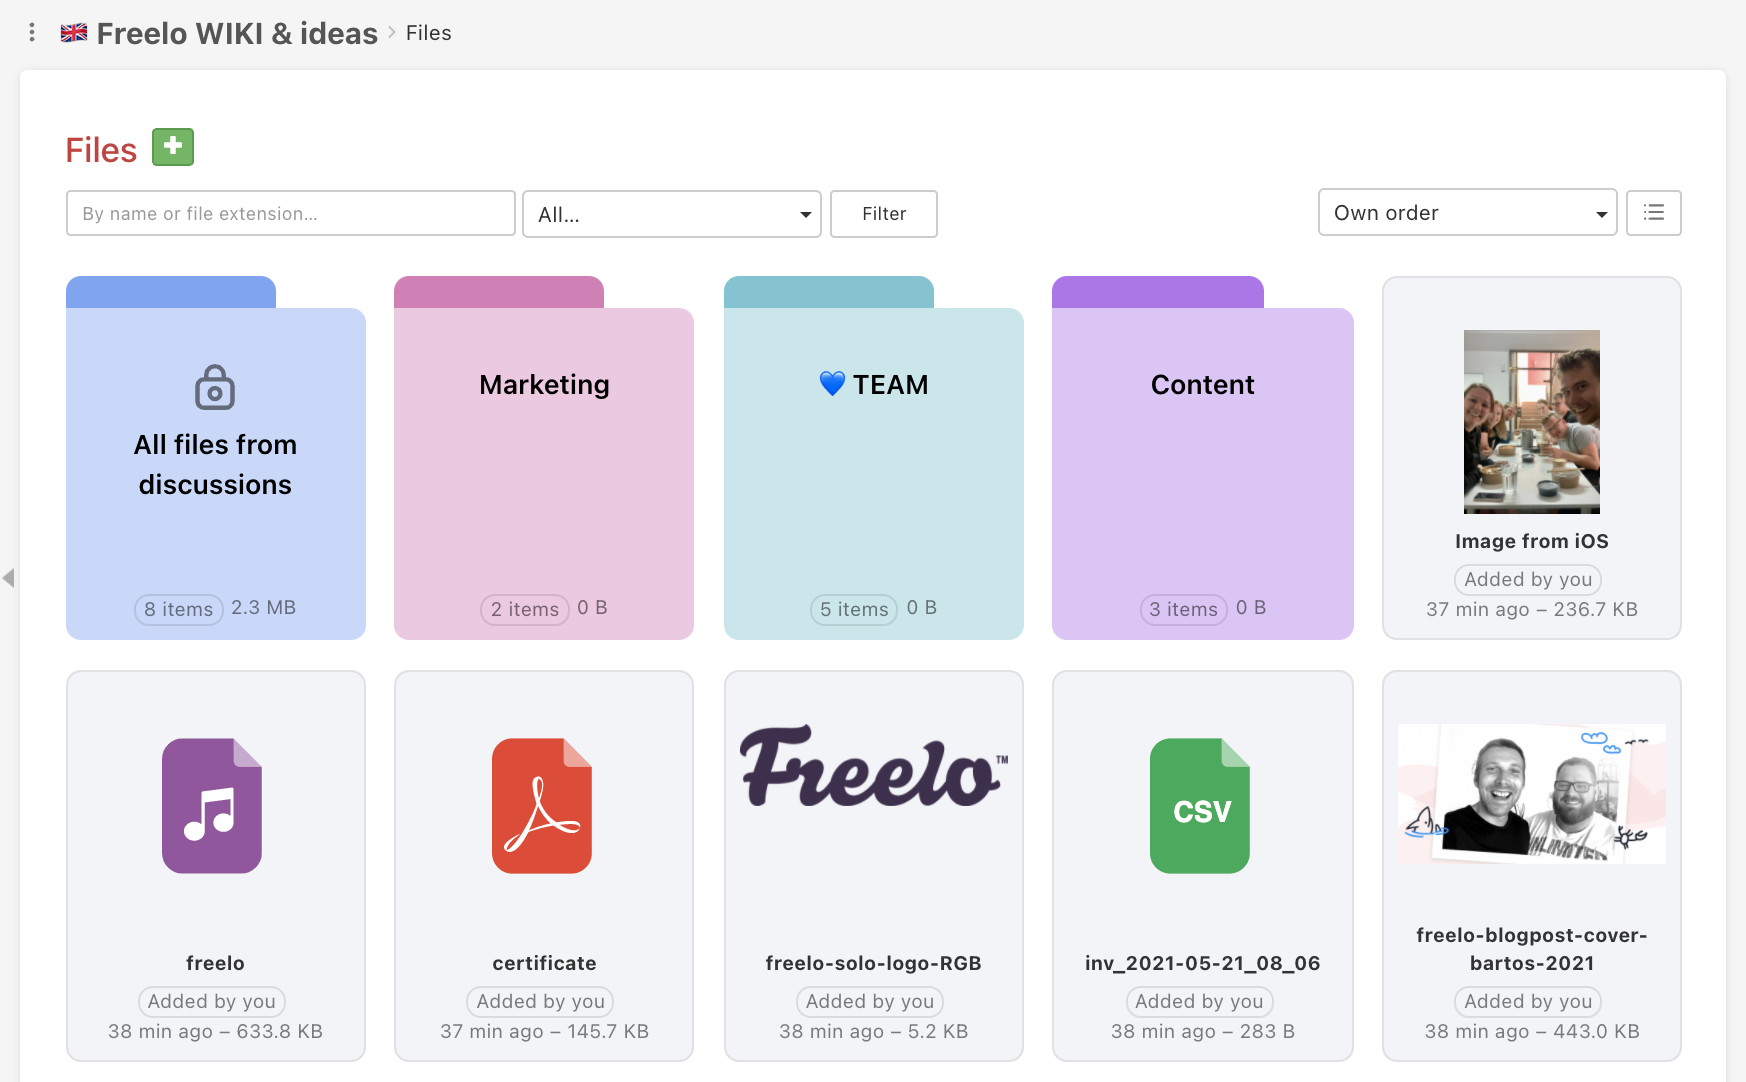Click the 37 min ago – 145.7 KB text
The width and height of the screenshot is (1746, 1082).
click(x=544, y=1031)
